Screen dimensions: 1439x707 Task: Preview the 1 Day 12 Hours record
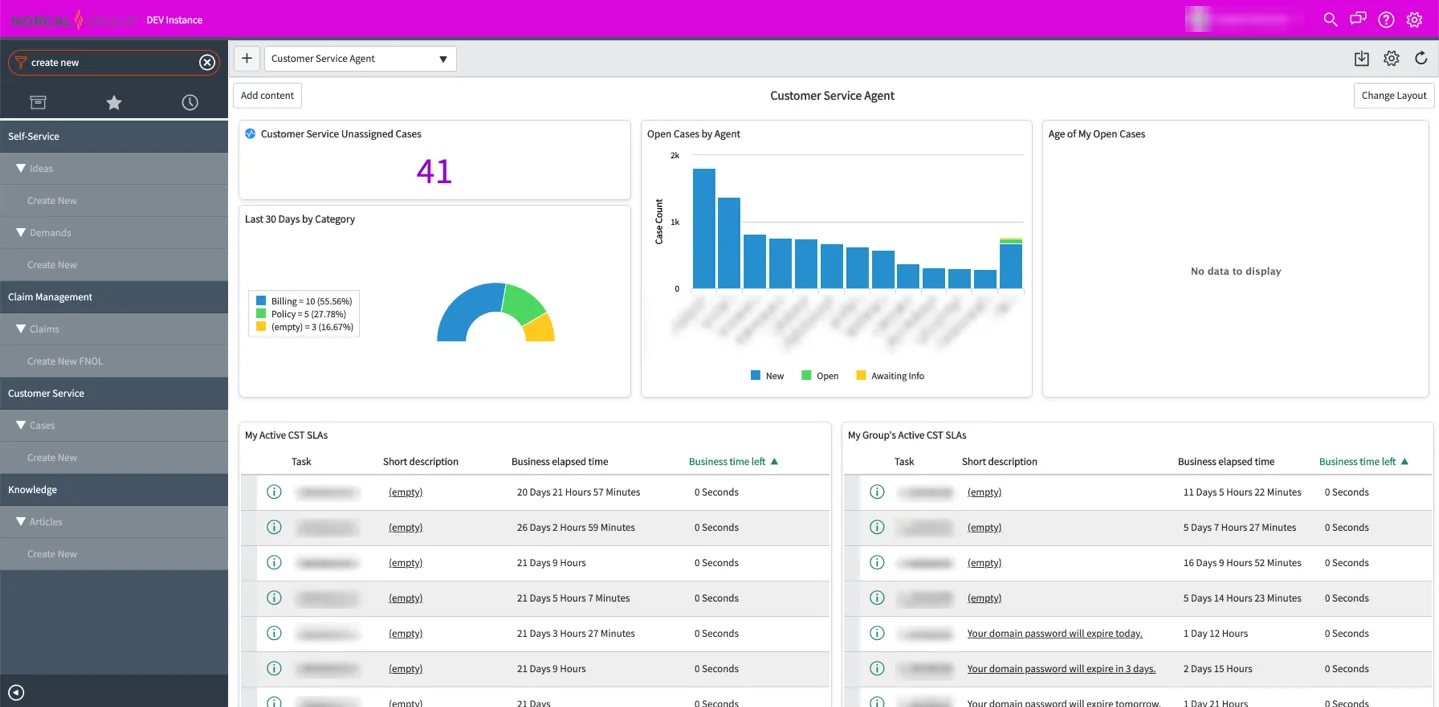[x=877, y=633]
